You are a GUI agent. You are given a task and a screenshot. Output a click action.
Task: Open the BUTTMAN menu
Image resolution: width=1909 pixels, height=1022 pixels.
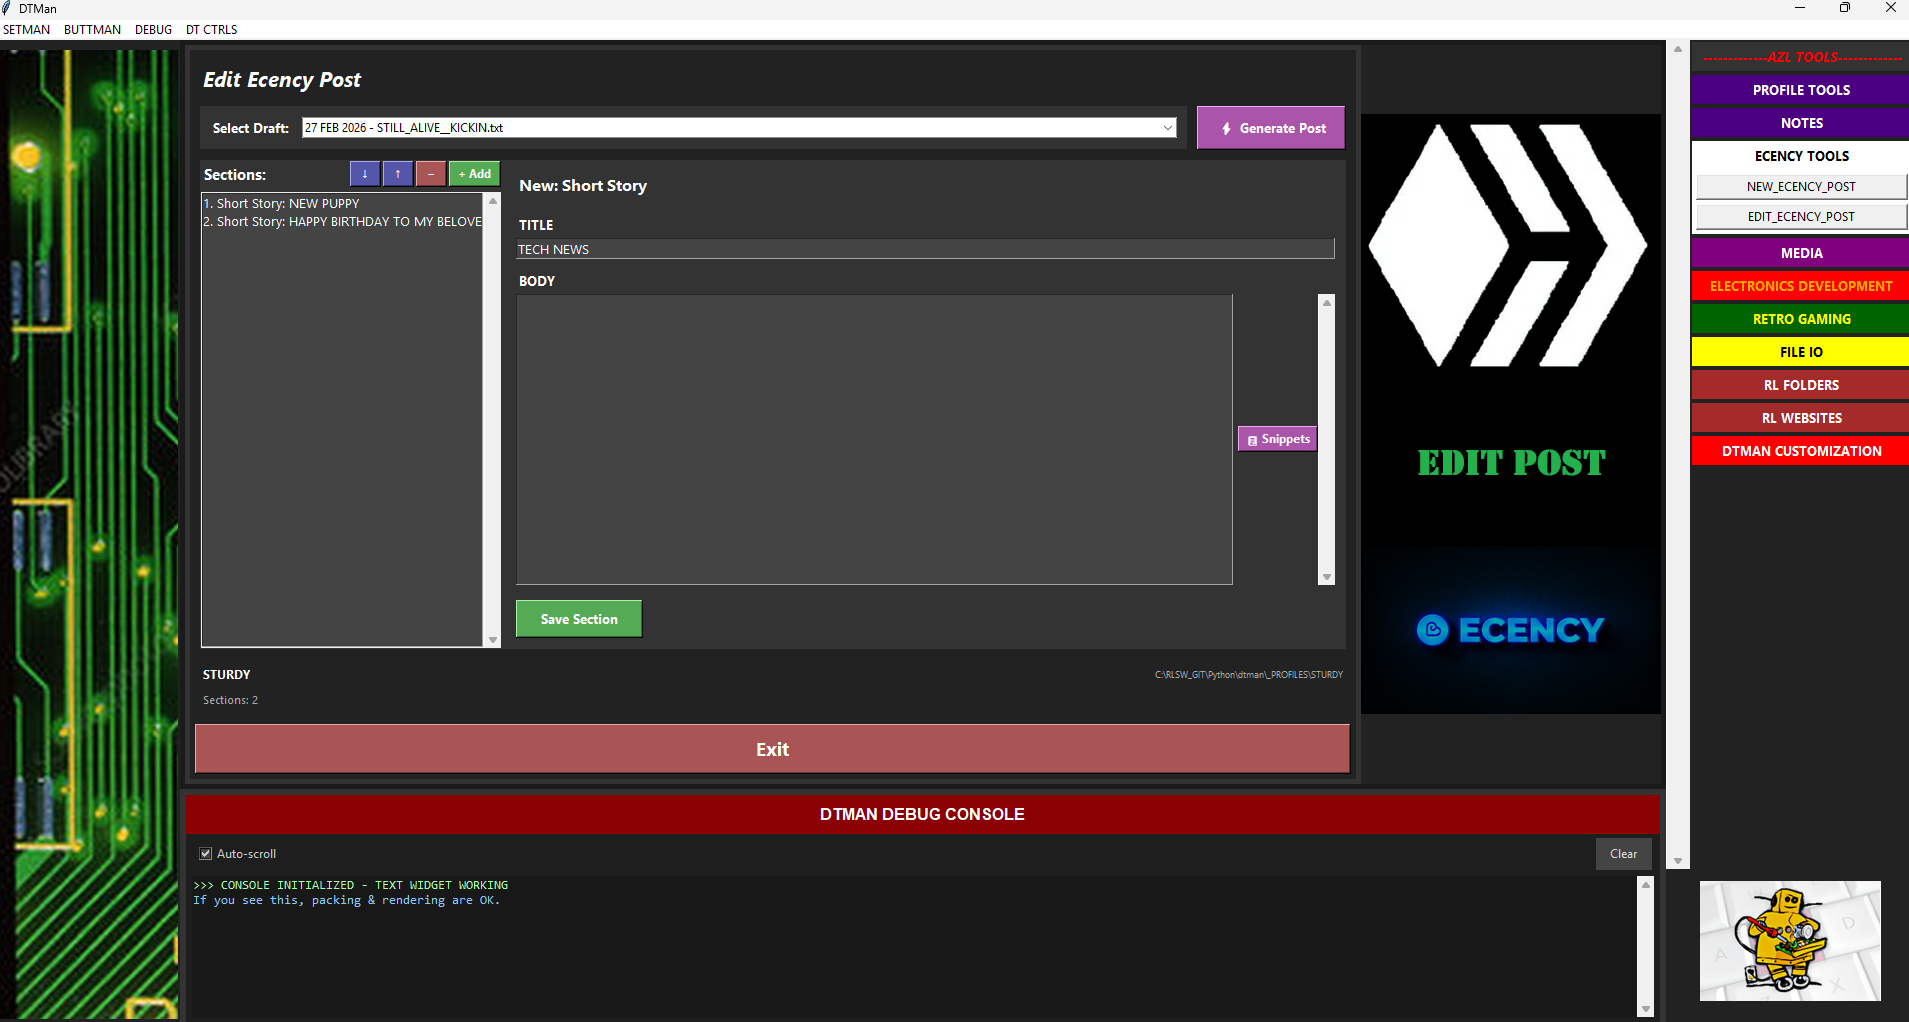pos(92,30)
